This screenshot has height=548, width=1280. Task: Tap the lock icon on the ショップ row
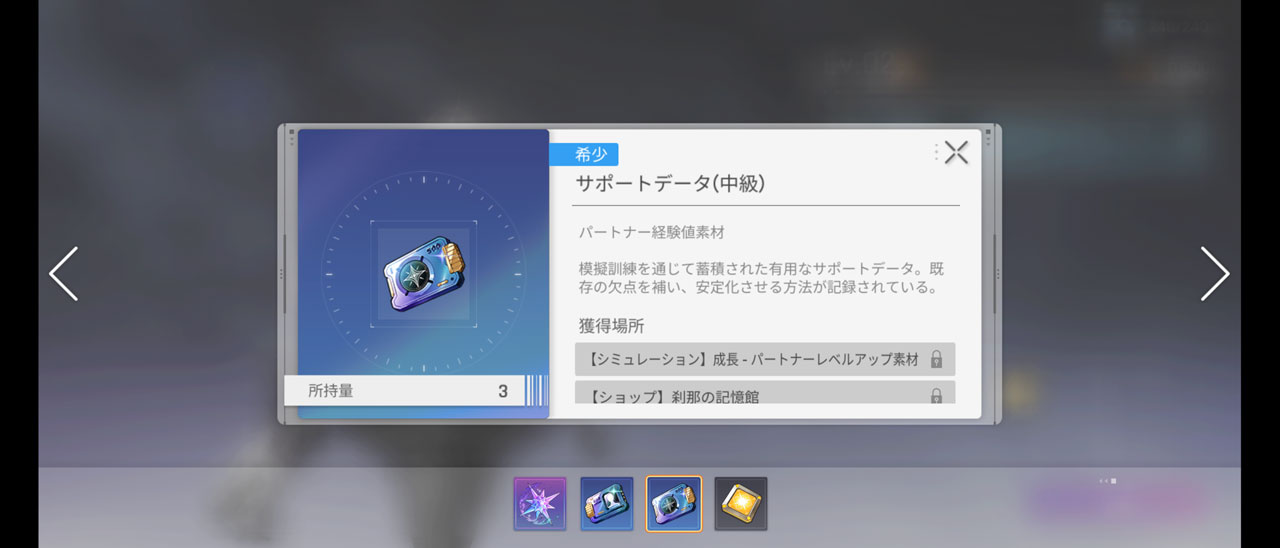pos(936,396)
